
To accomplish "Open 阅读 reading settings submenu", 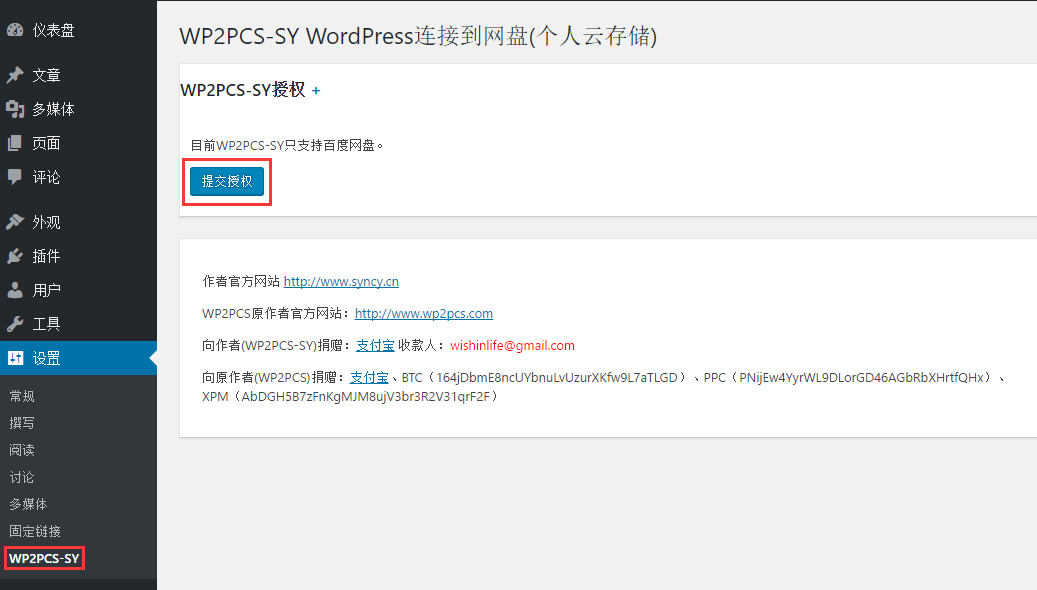I will [22, 450].
